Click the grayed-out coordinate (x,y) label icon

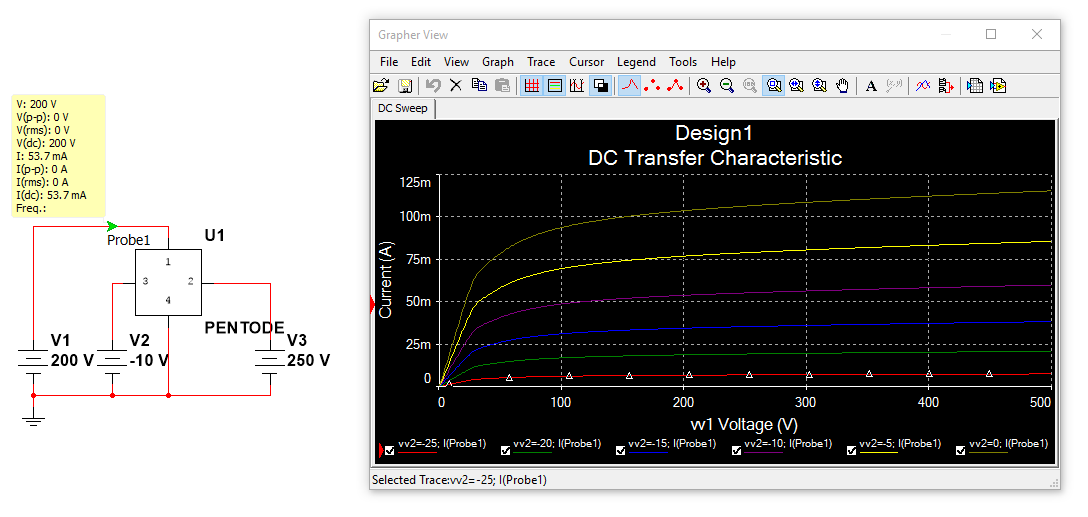pos(894,86)
